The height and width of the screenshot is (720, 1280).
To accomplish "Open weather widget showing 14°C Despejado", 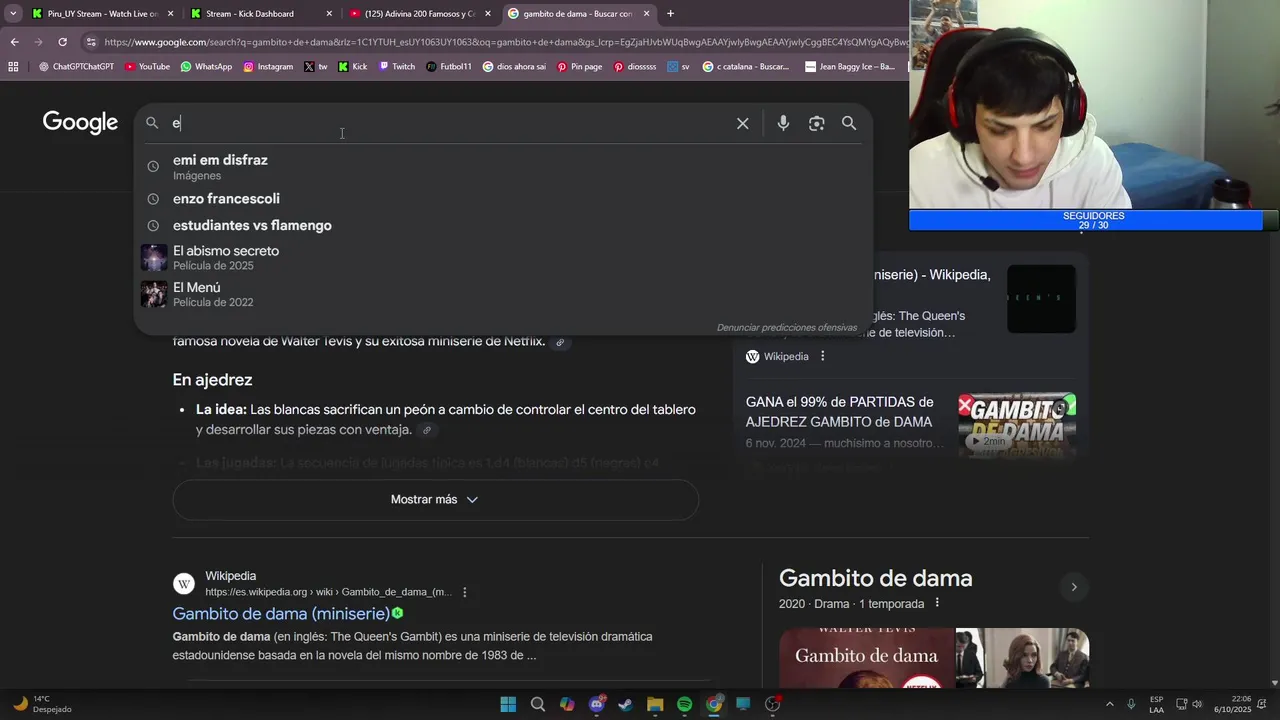I will click(43, 704).
